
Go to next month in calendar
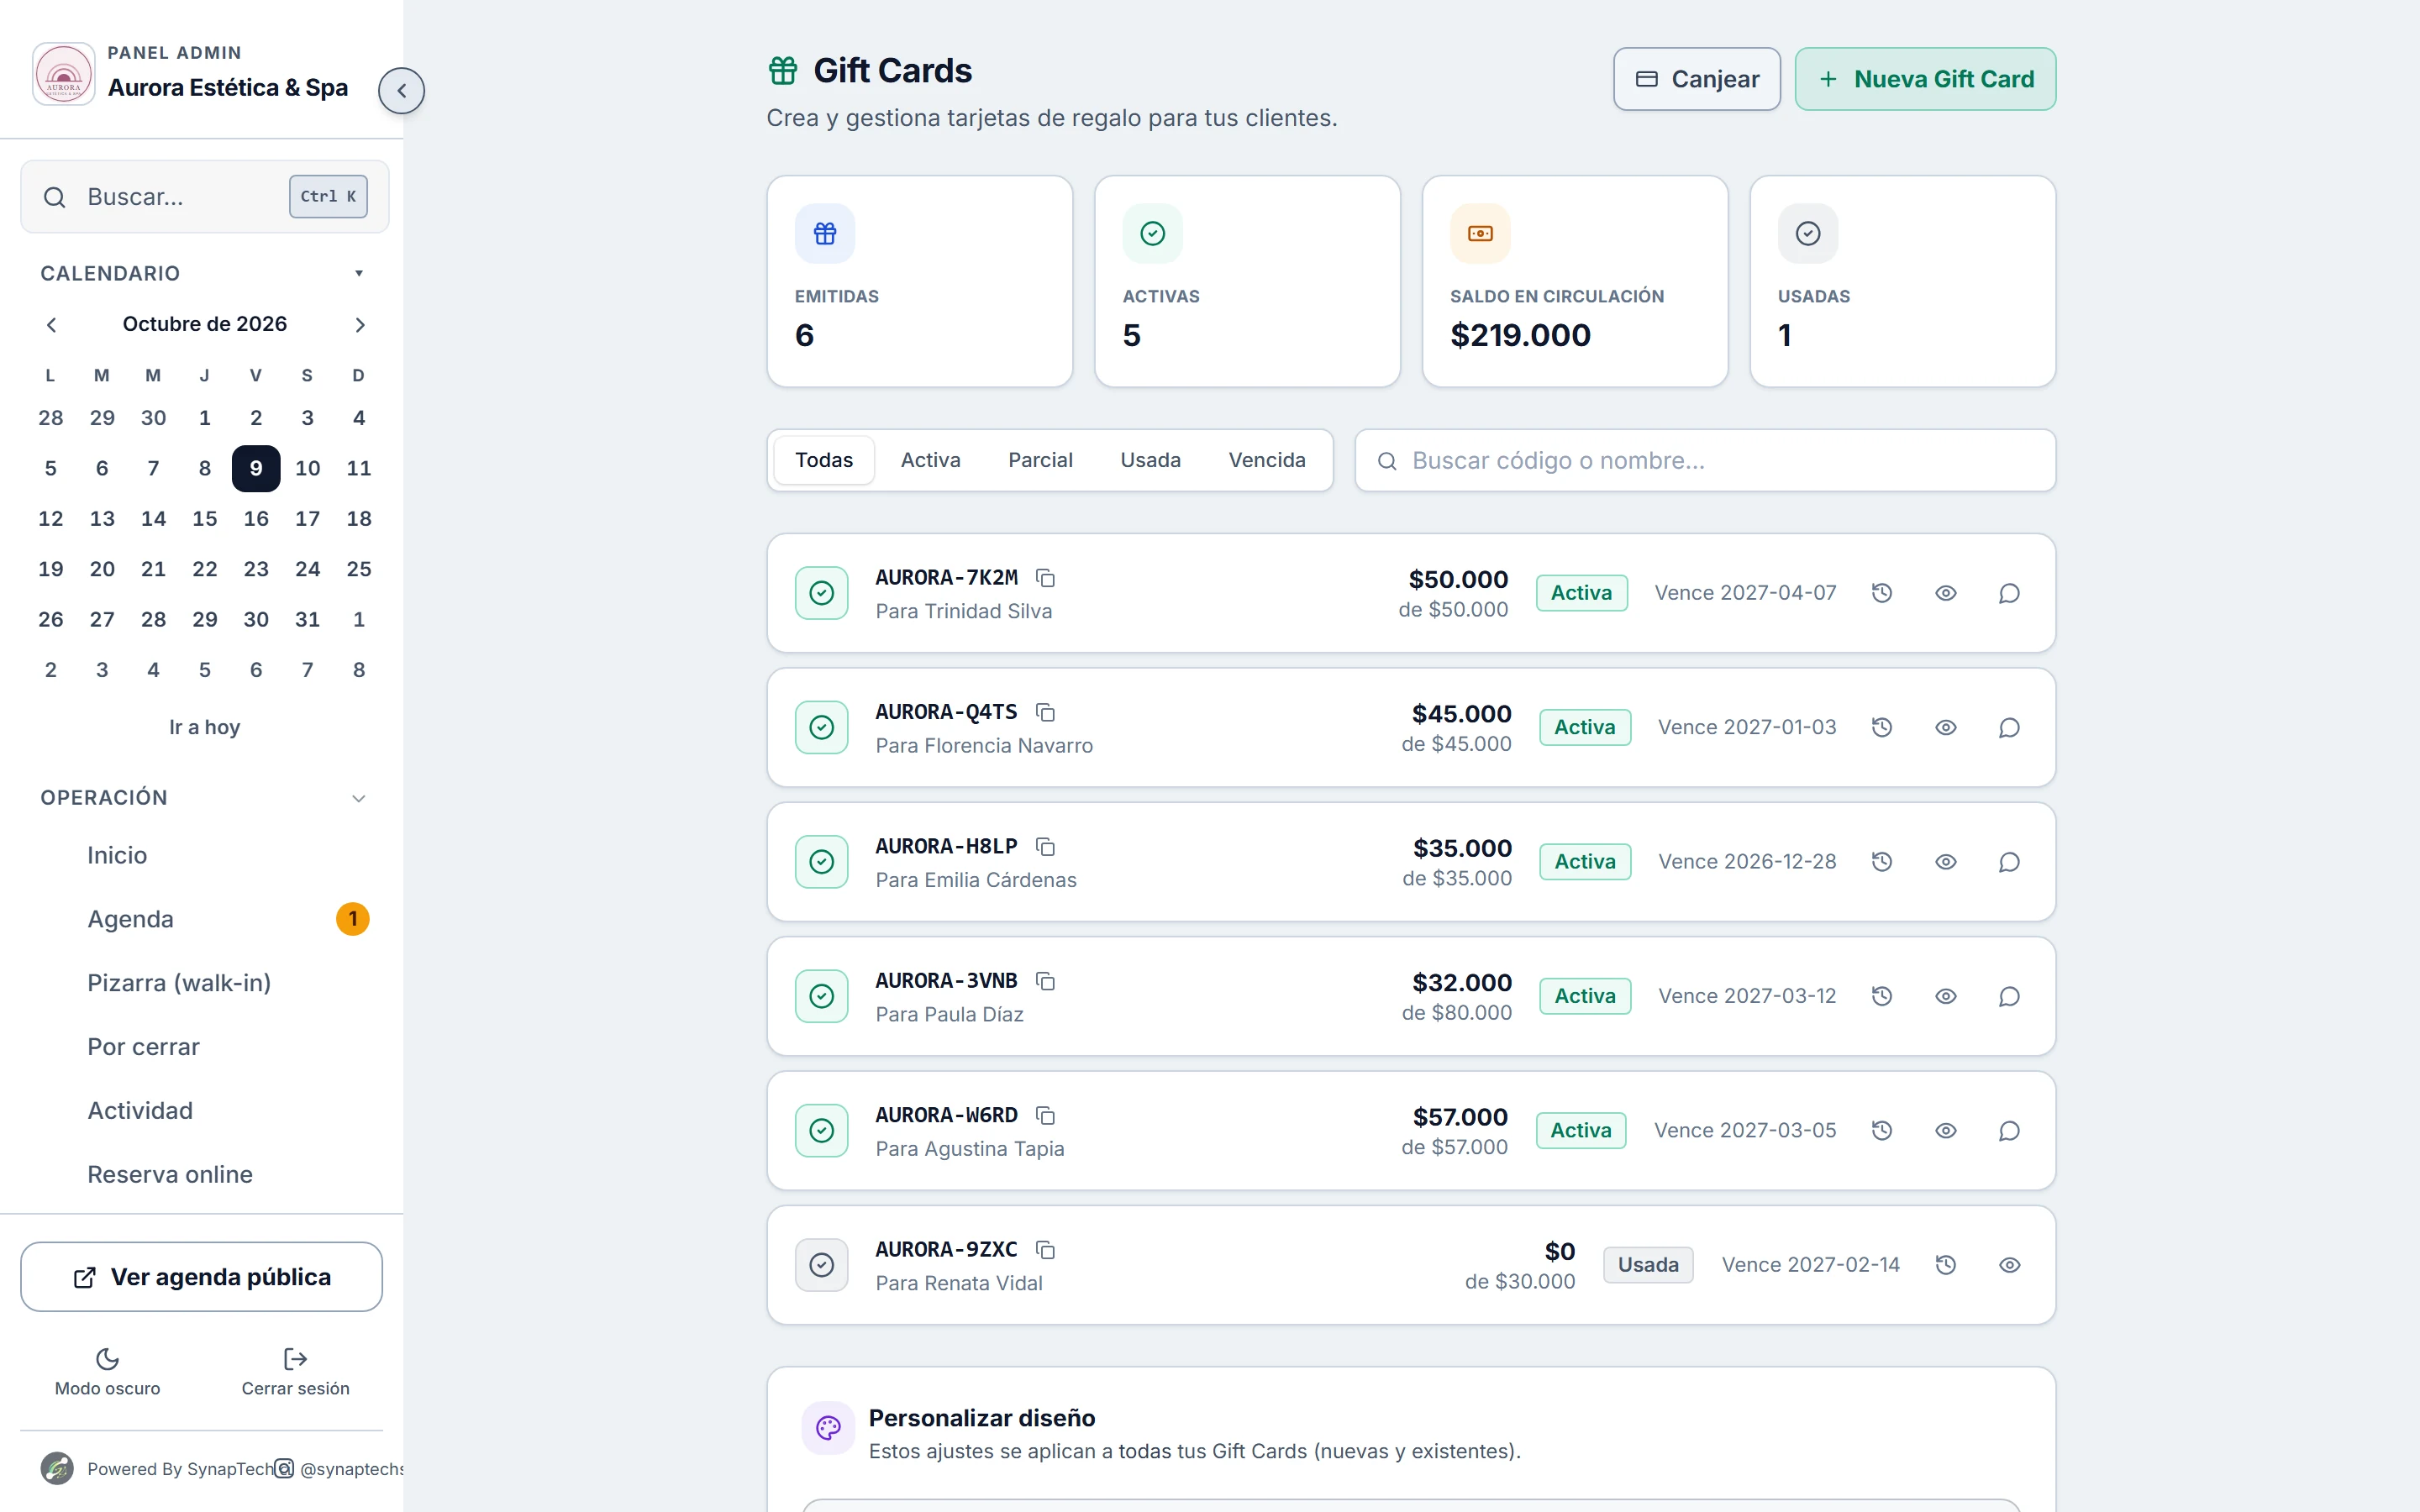(x=360, y=324)
